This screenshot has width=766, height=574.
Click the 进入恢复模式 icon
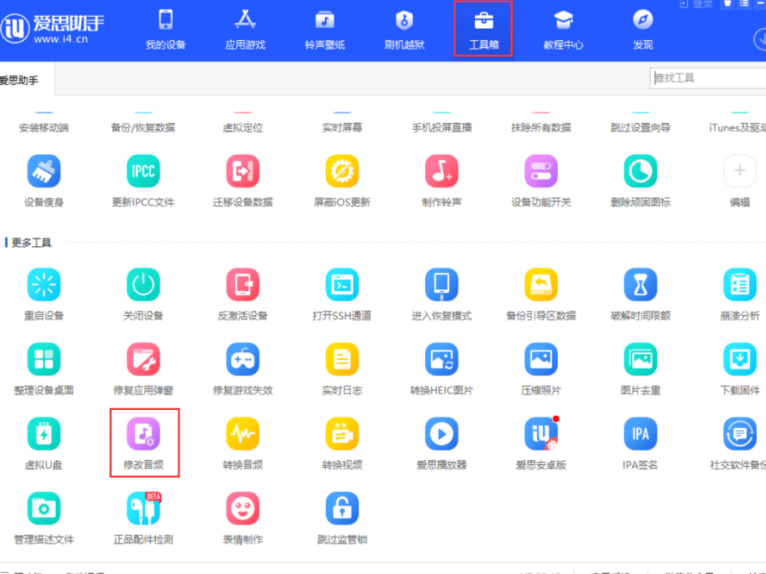(x=442, y=285)
